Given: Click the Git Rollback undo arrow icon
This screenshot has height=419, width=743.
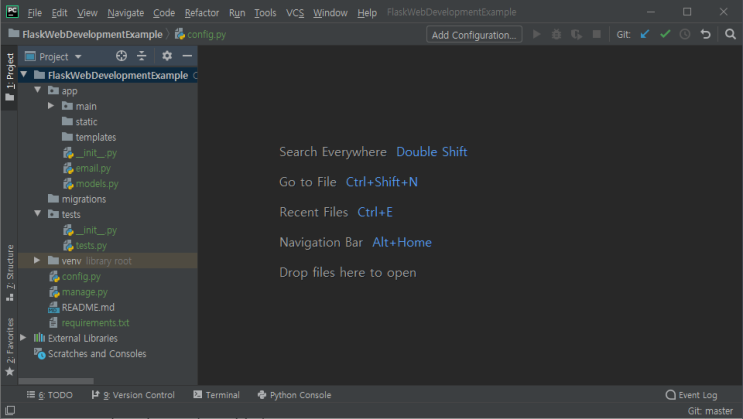Looking at the screenshot, I should pos(706,35).
